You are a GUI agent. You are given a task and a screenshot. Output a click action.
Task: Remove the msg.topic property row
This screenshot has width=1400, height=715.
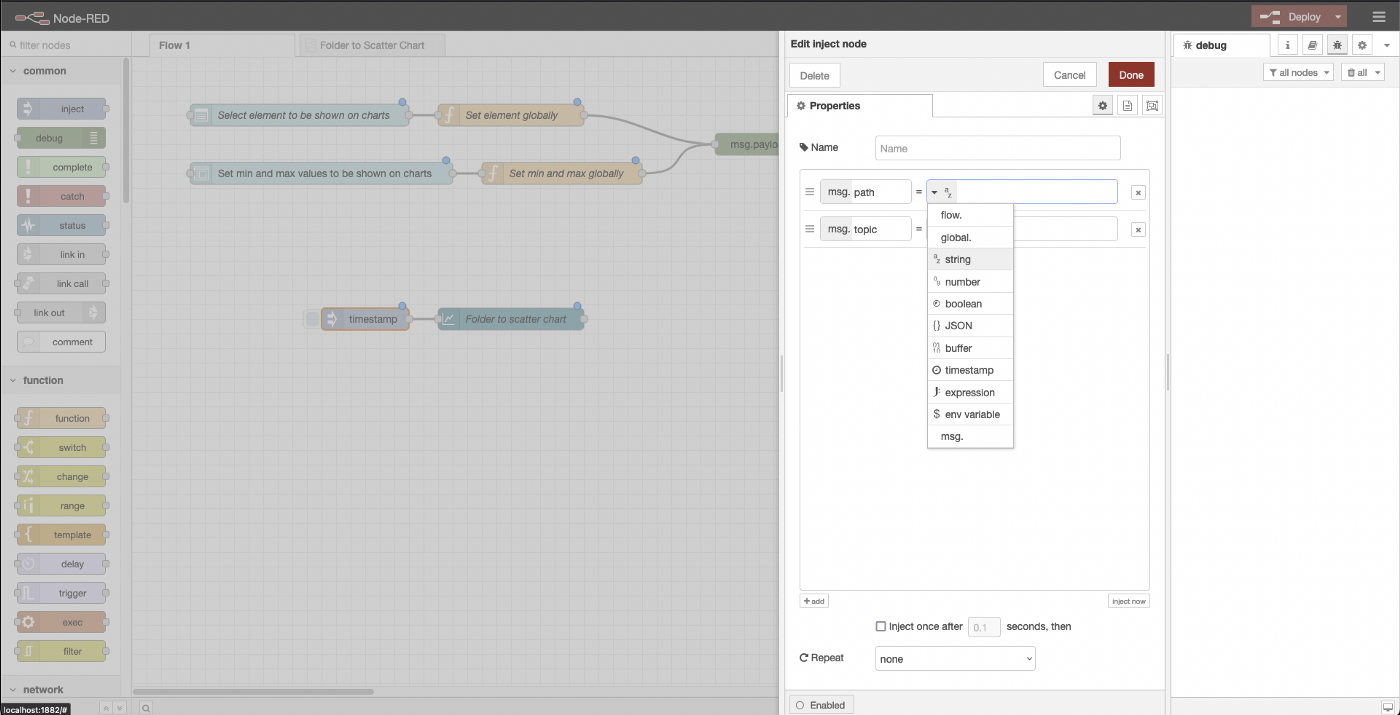(1138, 230)
